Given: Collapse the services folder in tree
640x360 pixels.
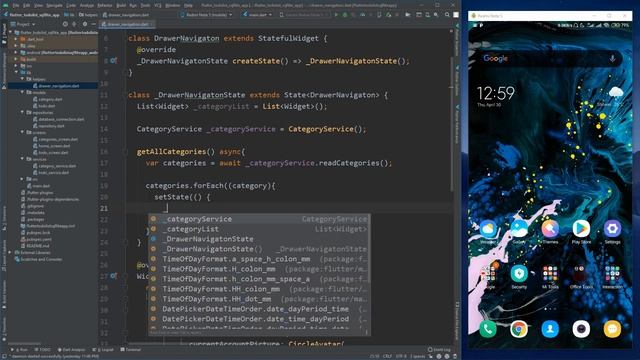Looking at the screenshot, I should pyautogui.click(x=23, y=159).
